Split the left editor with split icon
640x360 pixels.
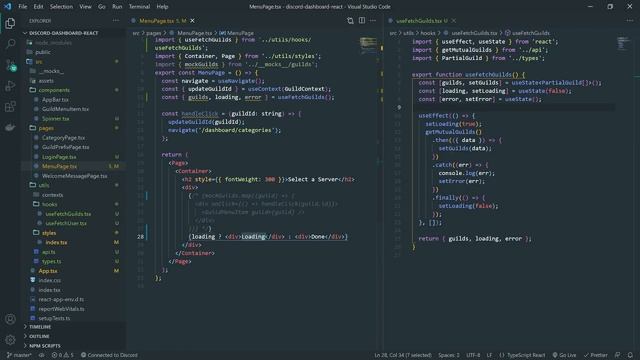coord(362,20)
